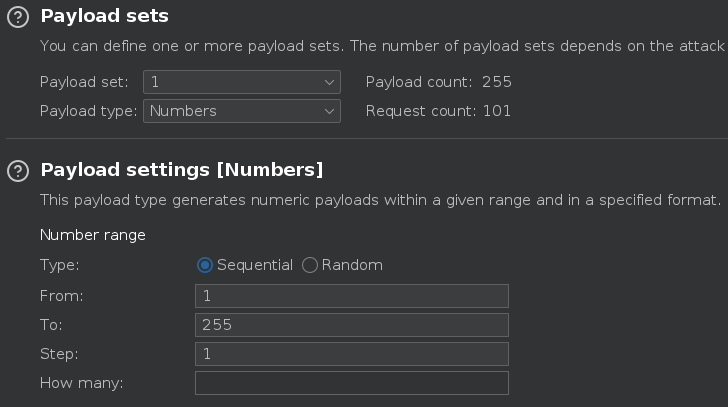Screen dimensions: 728x407
Task: Click the Number range section label
Action: click(92, 235)
